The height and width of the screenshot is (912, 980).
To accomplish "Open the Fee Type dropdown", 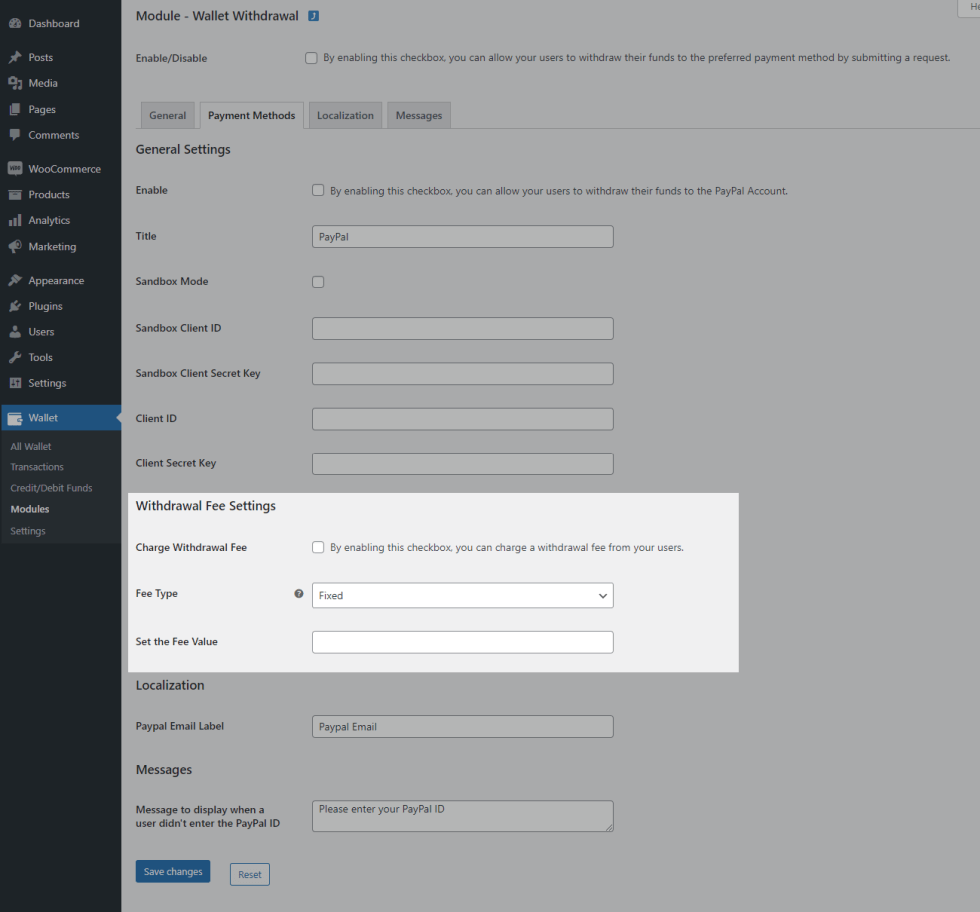I will pos(462,595).
